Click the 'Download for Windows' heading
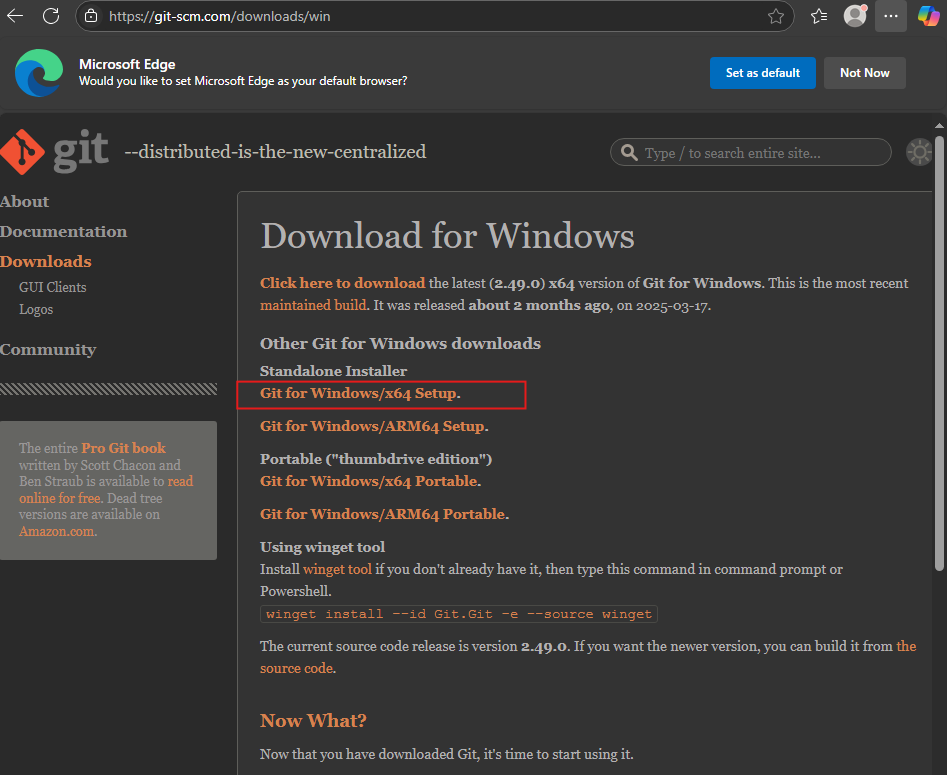The width and height of the screenshot is (947, 775). pyautogui.click(x=448, y=236)
